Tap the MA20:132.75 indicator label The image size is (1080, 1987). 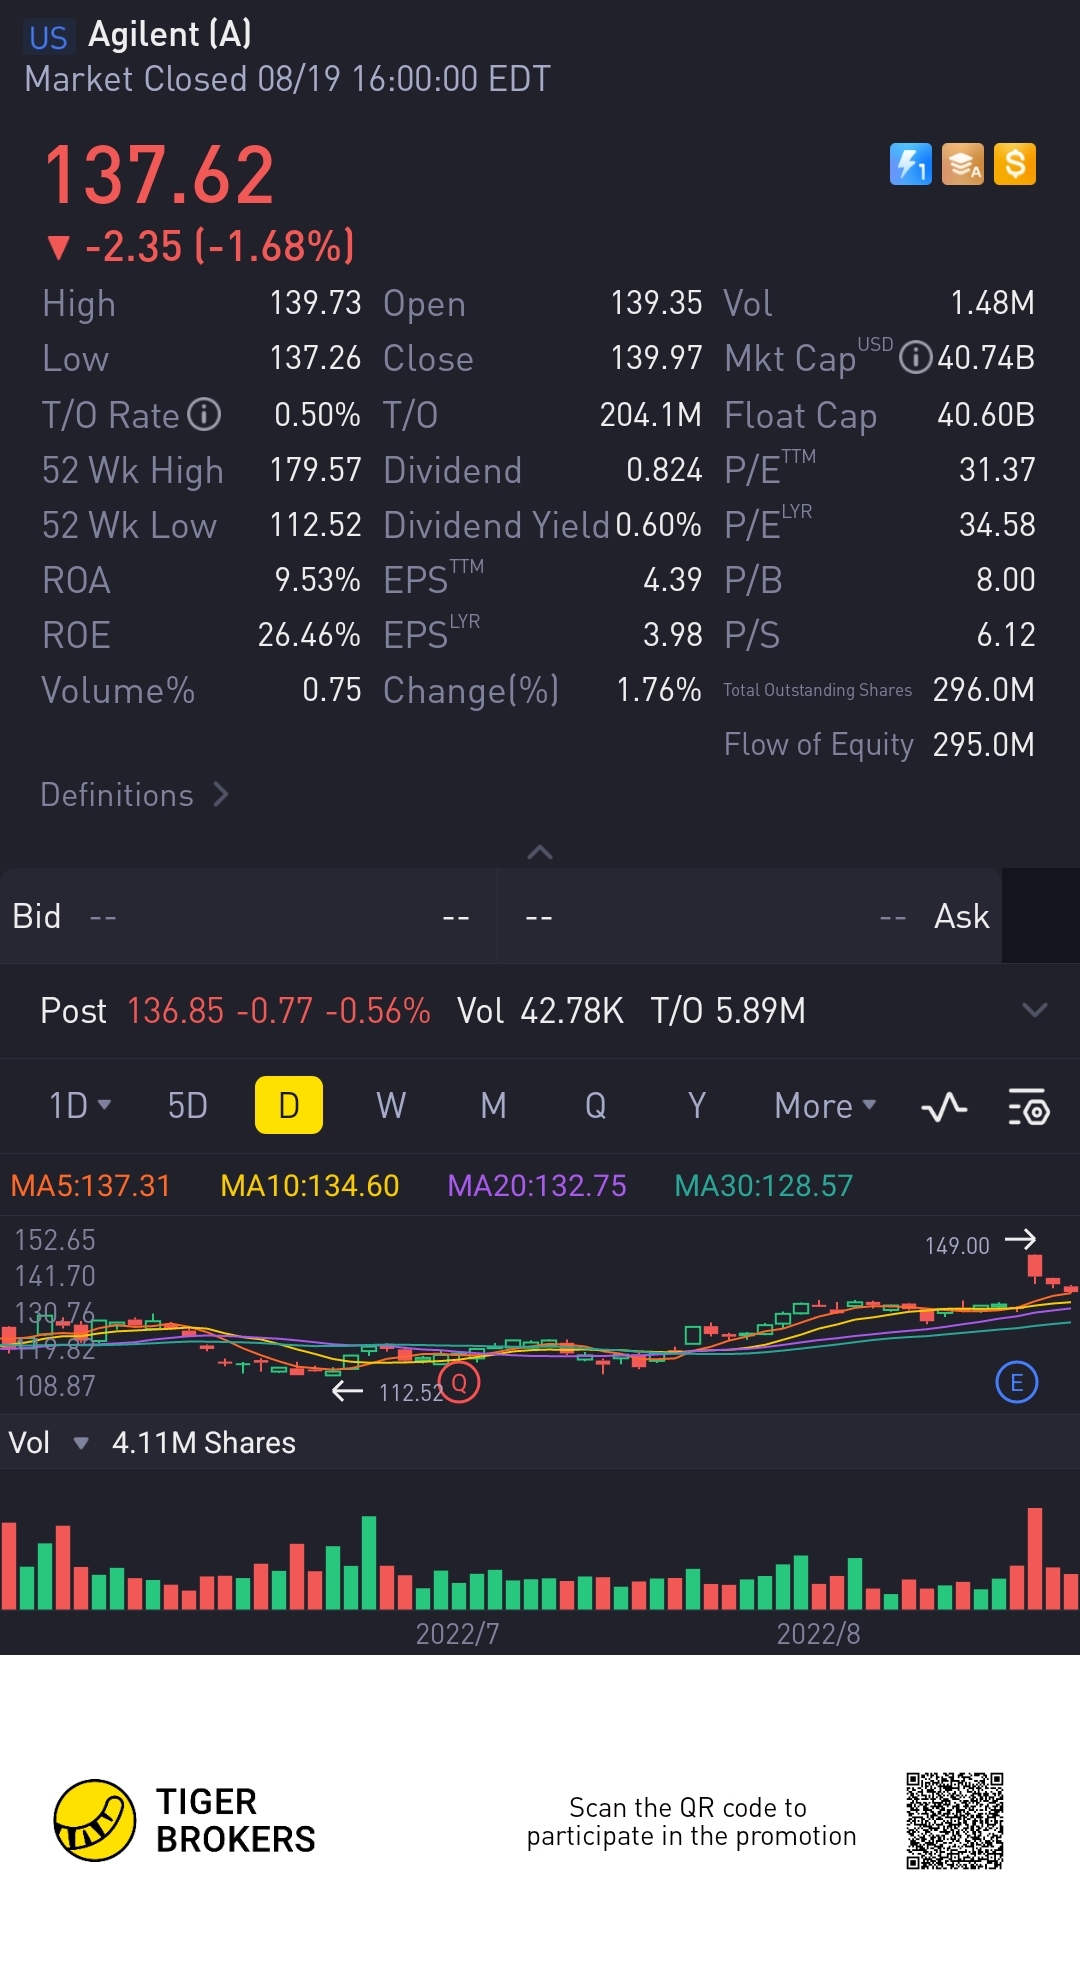tap(537, 1186)
